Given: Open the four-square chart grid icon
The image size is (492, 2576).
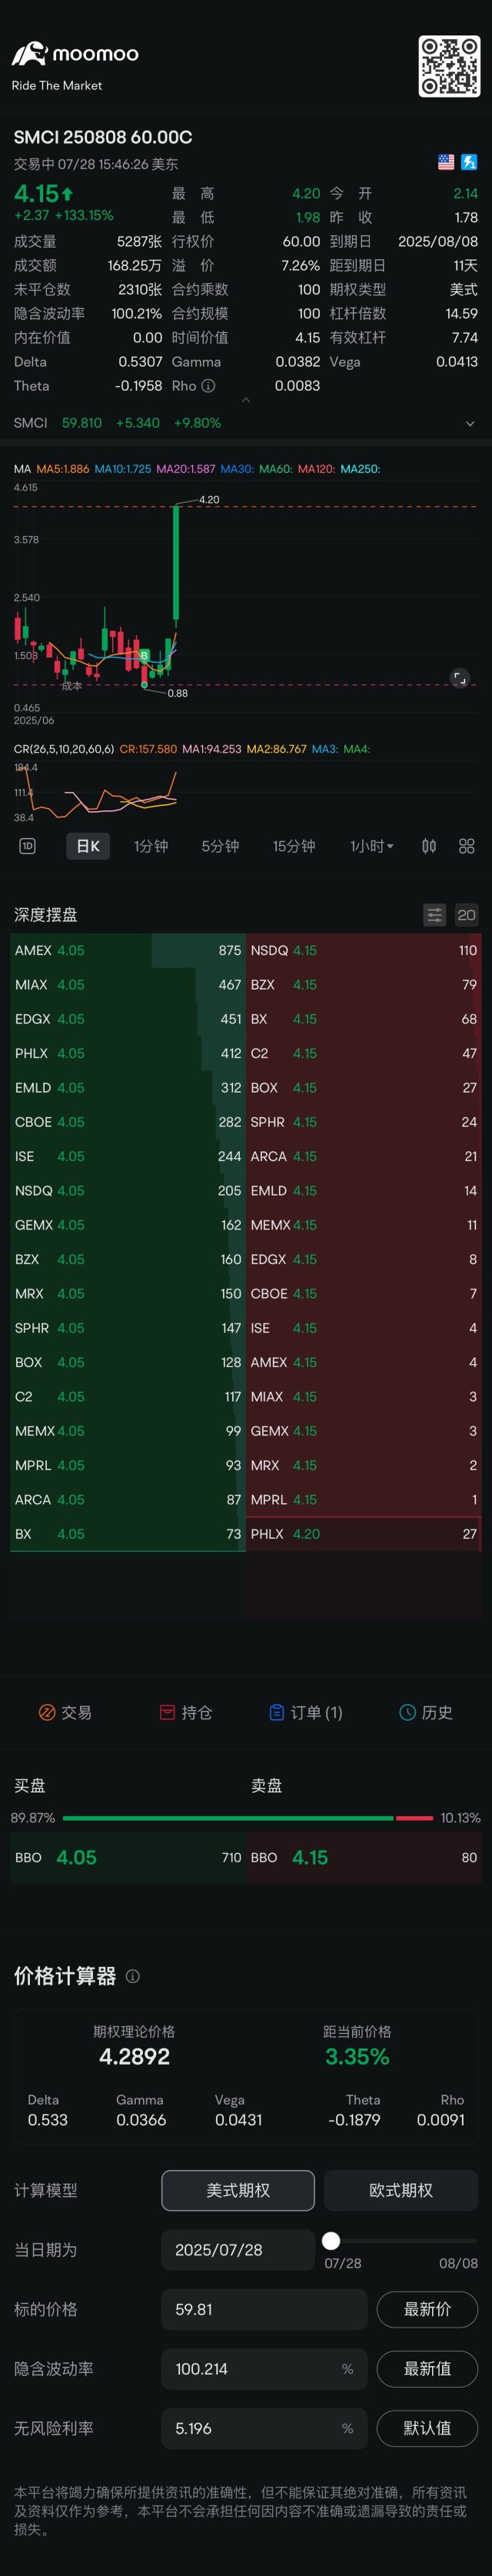Looking at the screenshot, I should pos(466,846).
